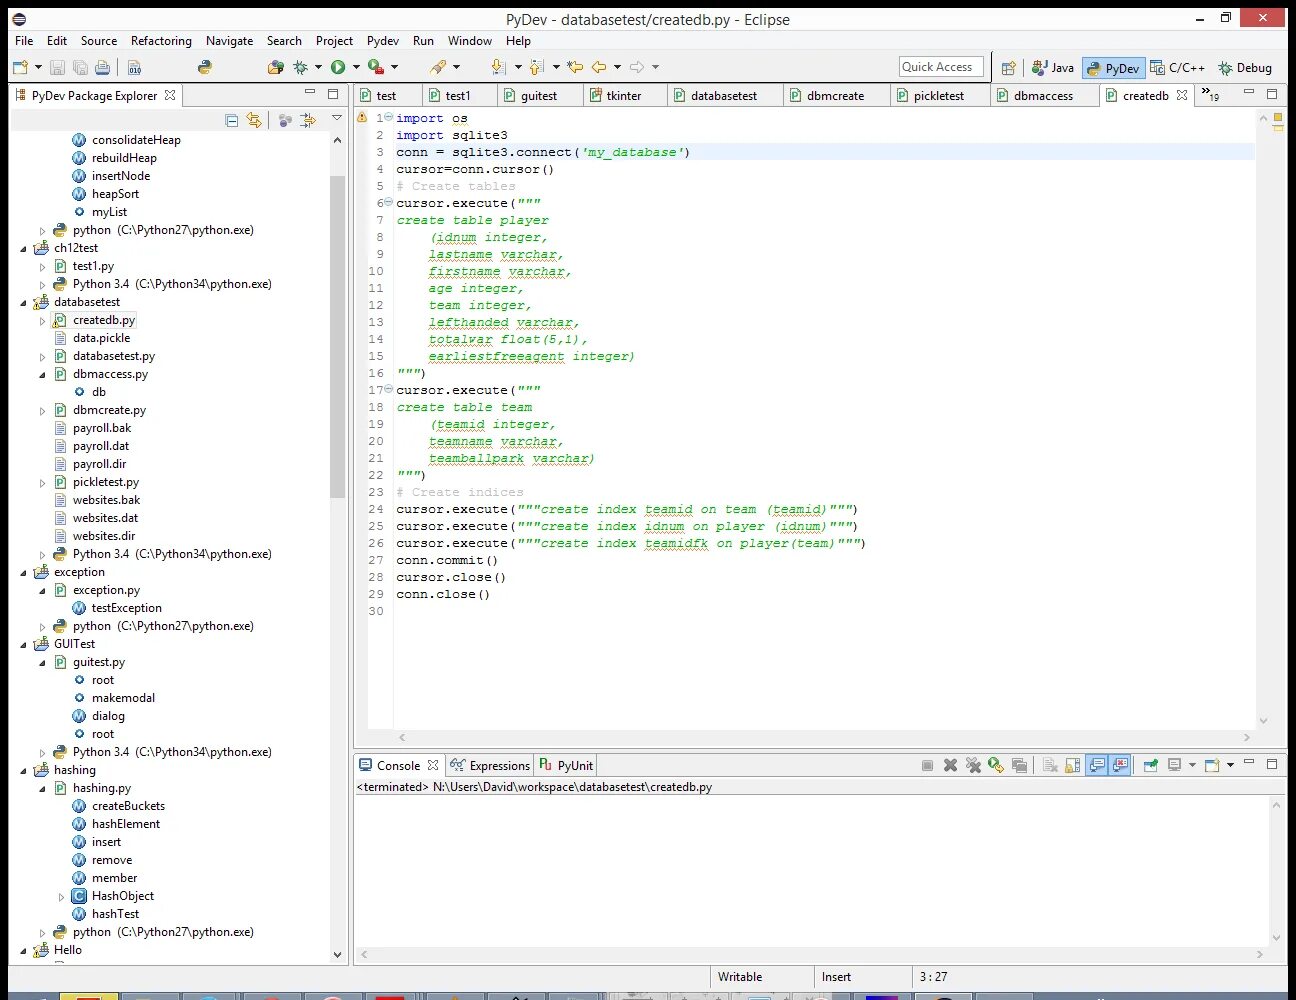1296x1000 pixels.
Task: Click the Relaunch console icon
Action: click(996, 765)
